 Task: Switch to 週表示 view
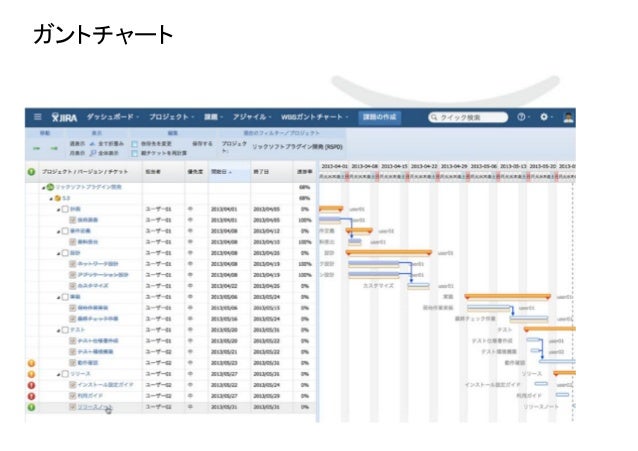77,144
